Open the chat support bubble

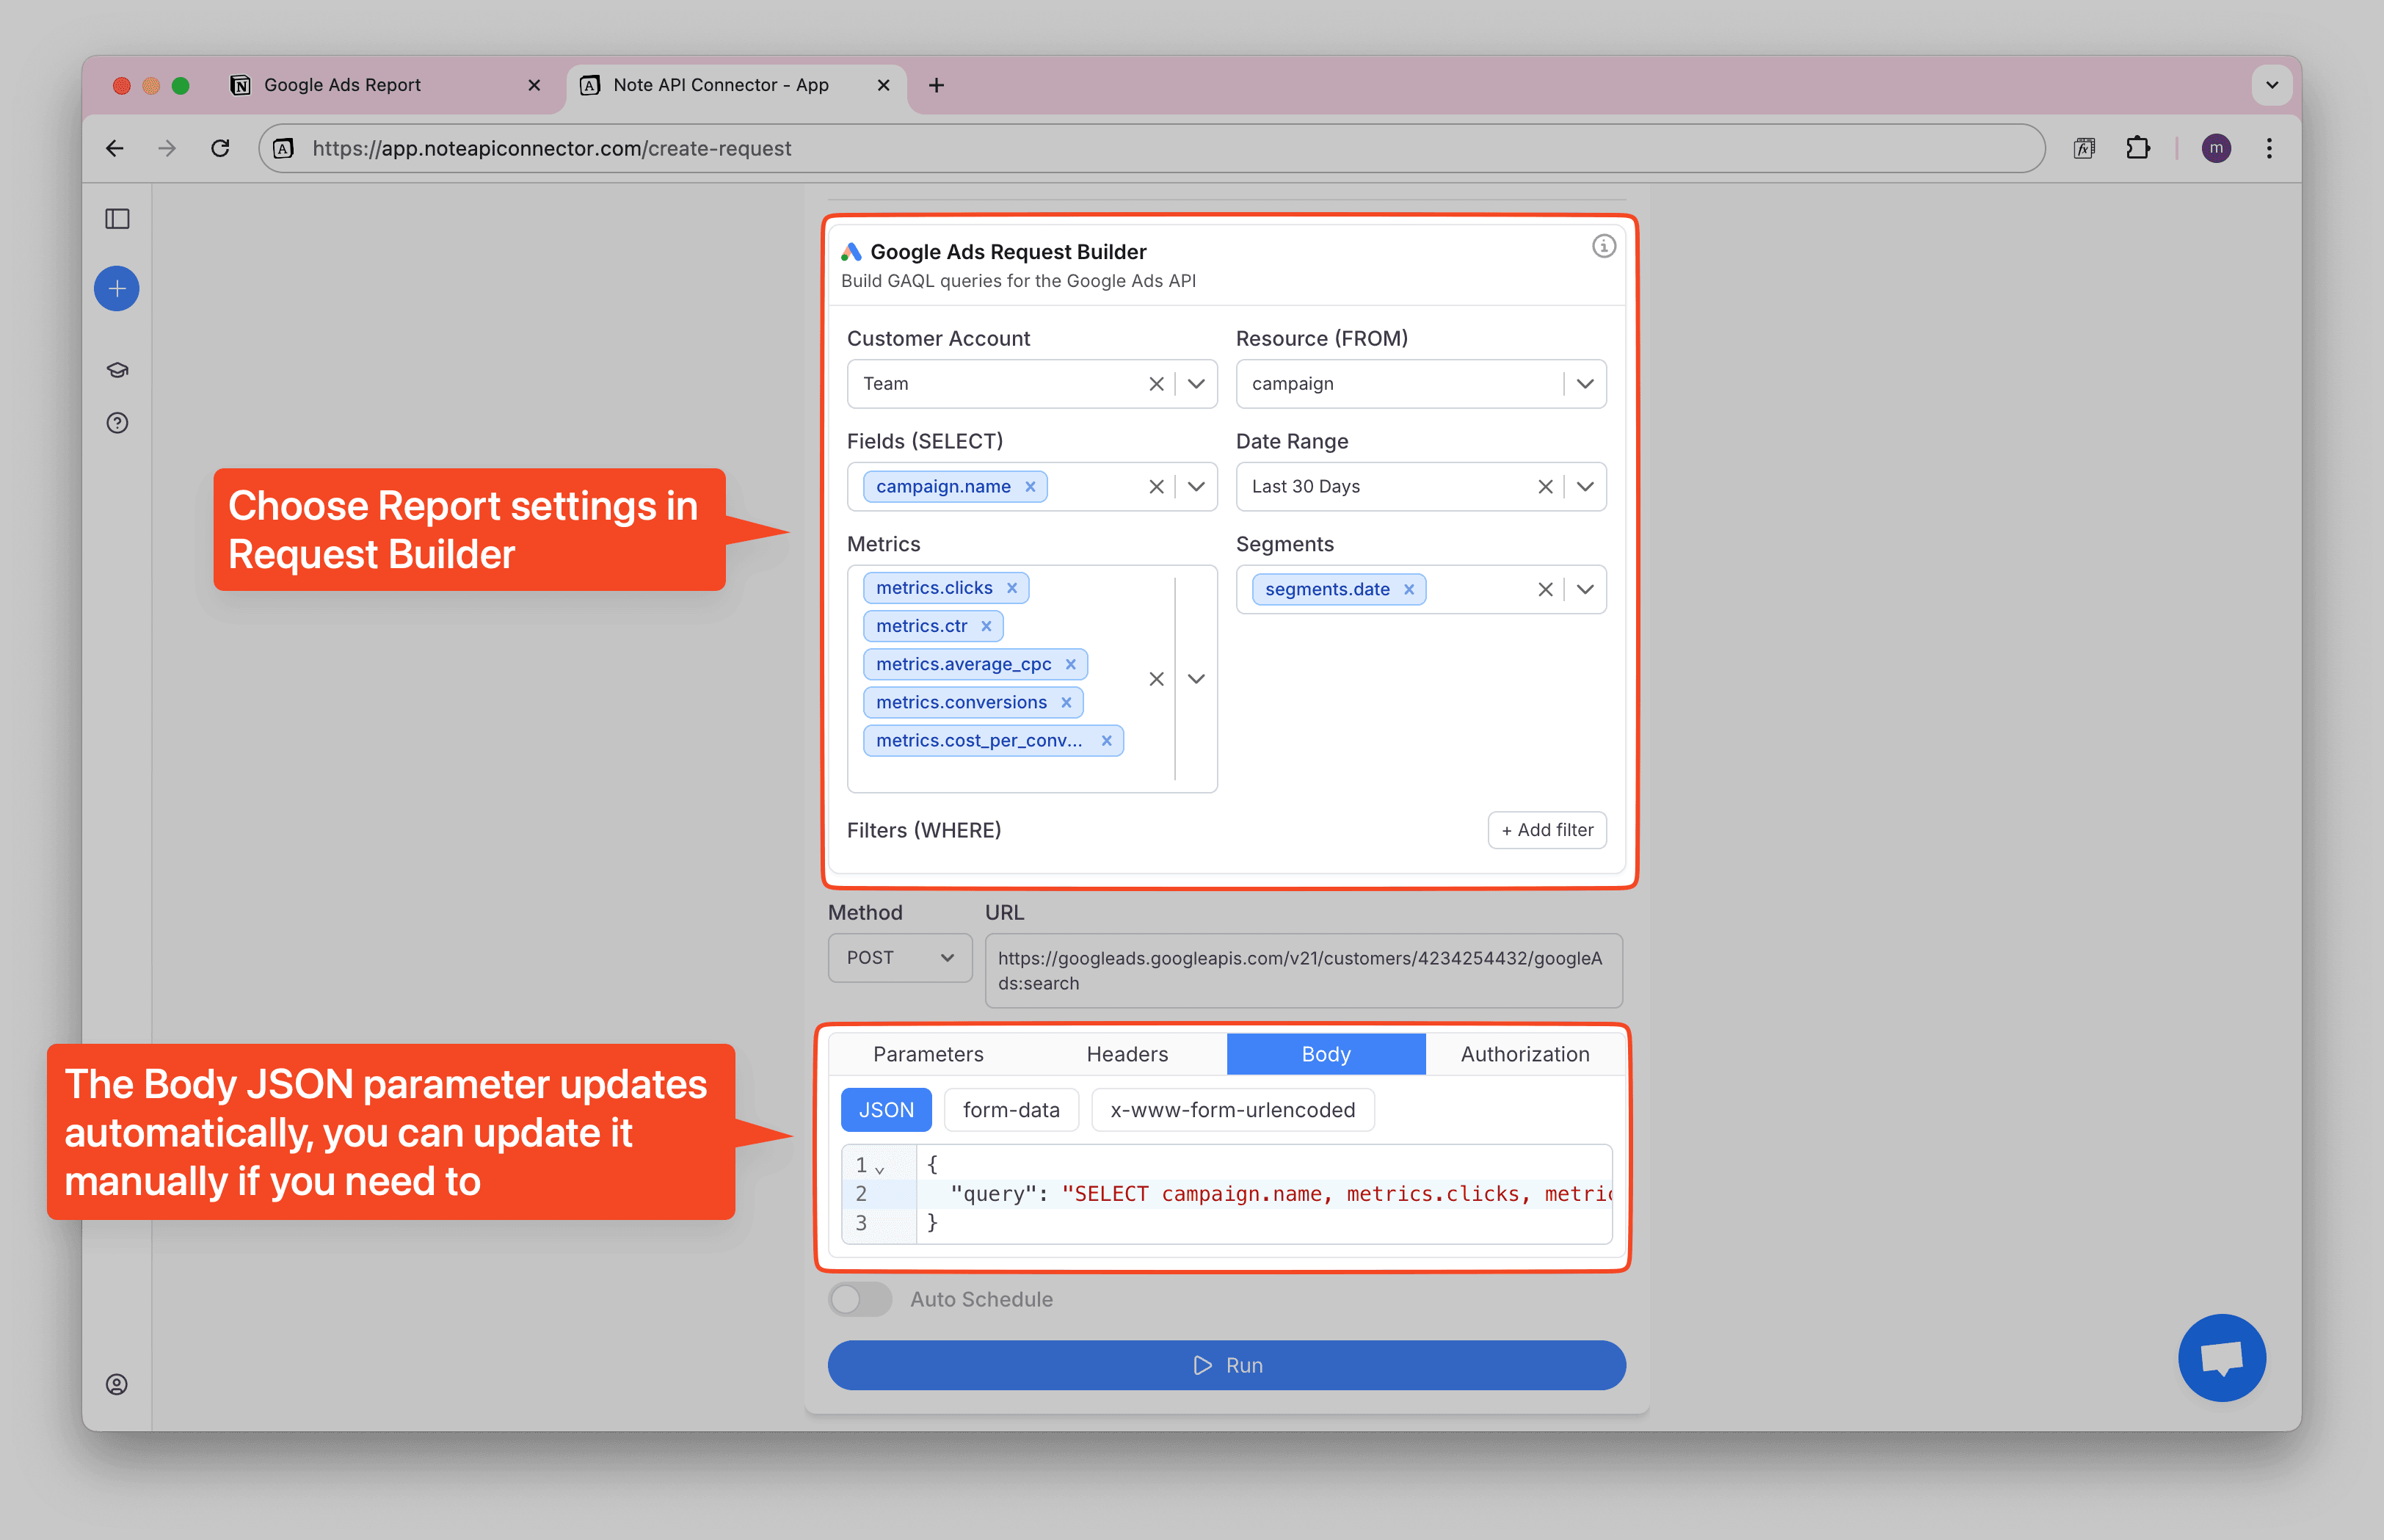point(2222,1357)
